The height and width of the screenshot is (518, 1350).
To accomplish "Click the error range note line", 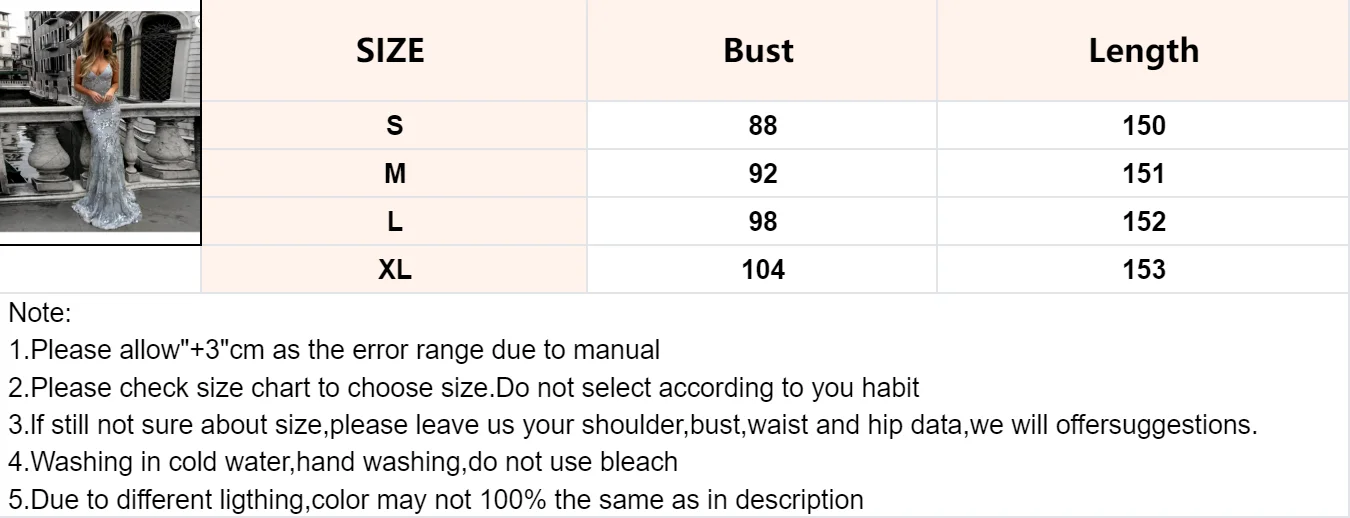I will click(x=335, y=350).
